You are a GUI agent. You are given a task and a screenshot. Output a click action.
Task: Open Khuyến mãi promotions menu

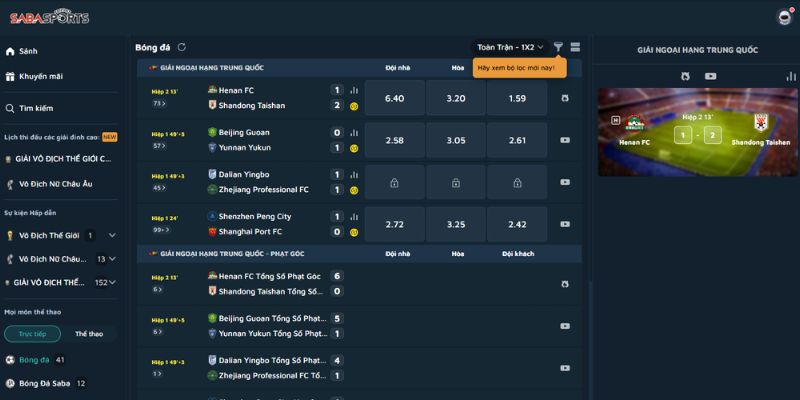pos(40,76)
